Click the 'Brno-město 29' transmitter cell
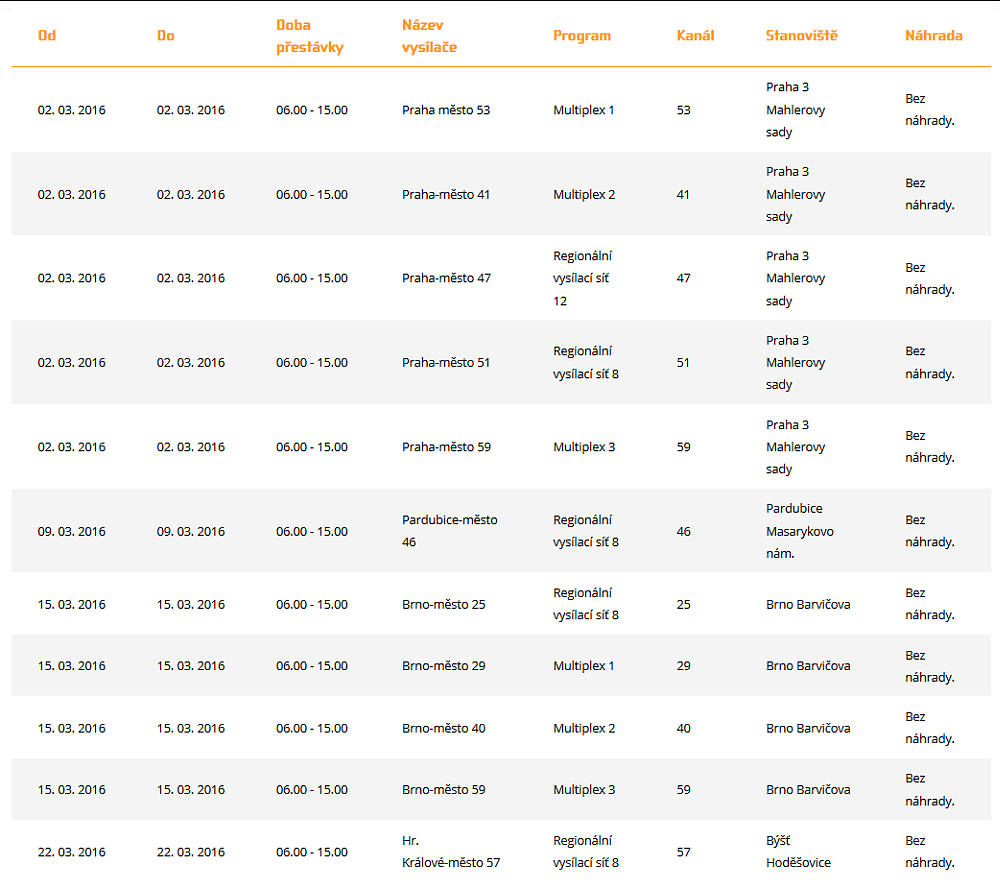The image size is (1000, 889). [444, 666]
